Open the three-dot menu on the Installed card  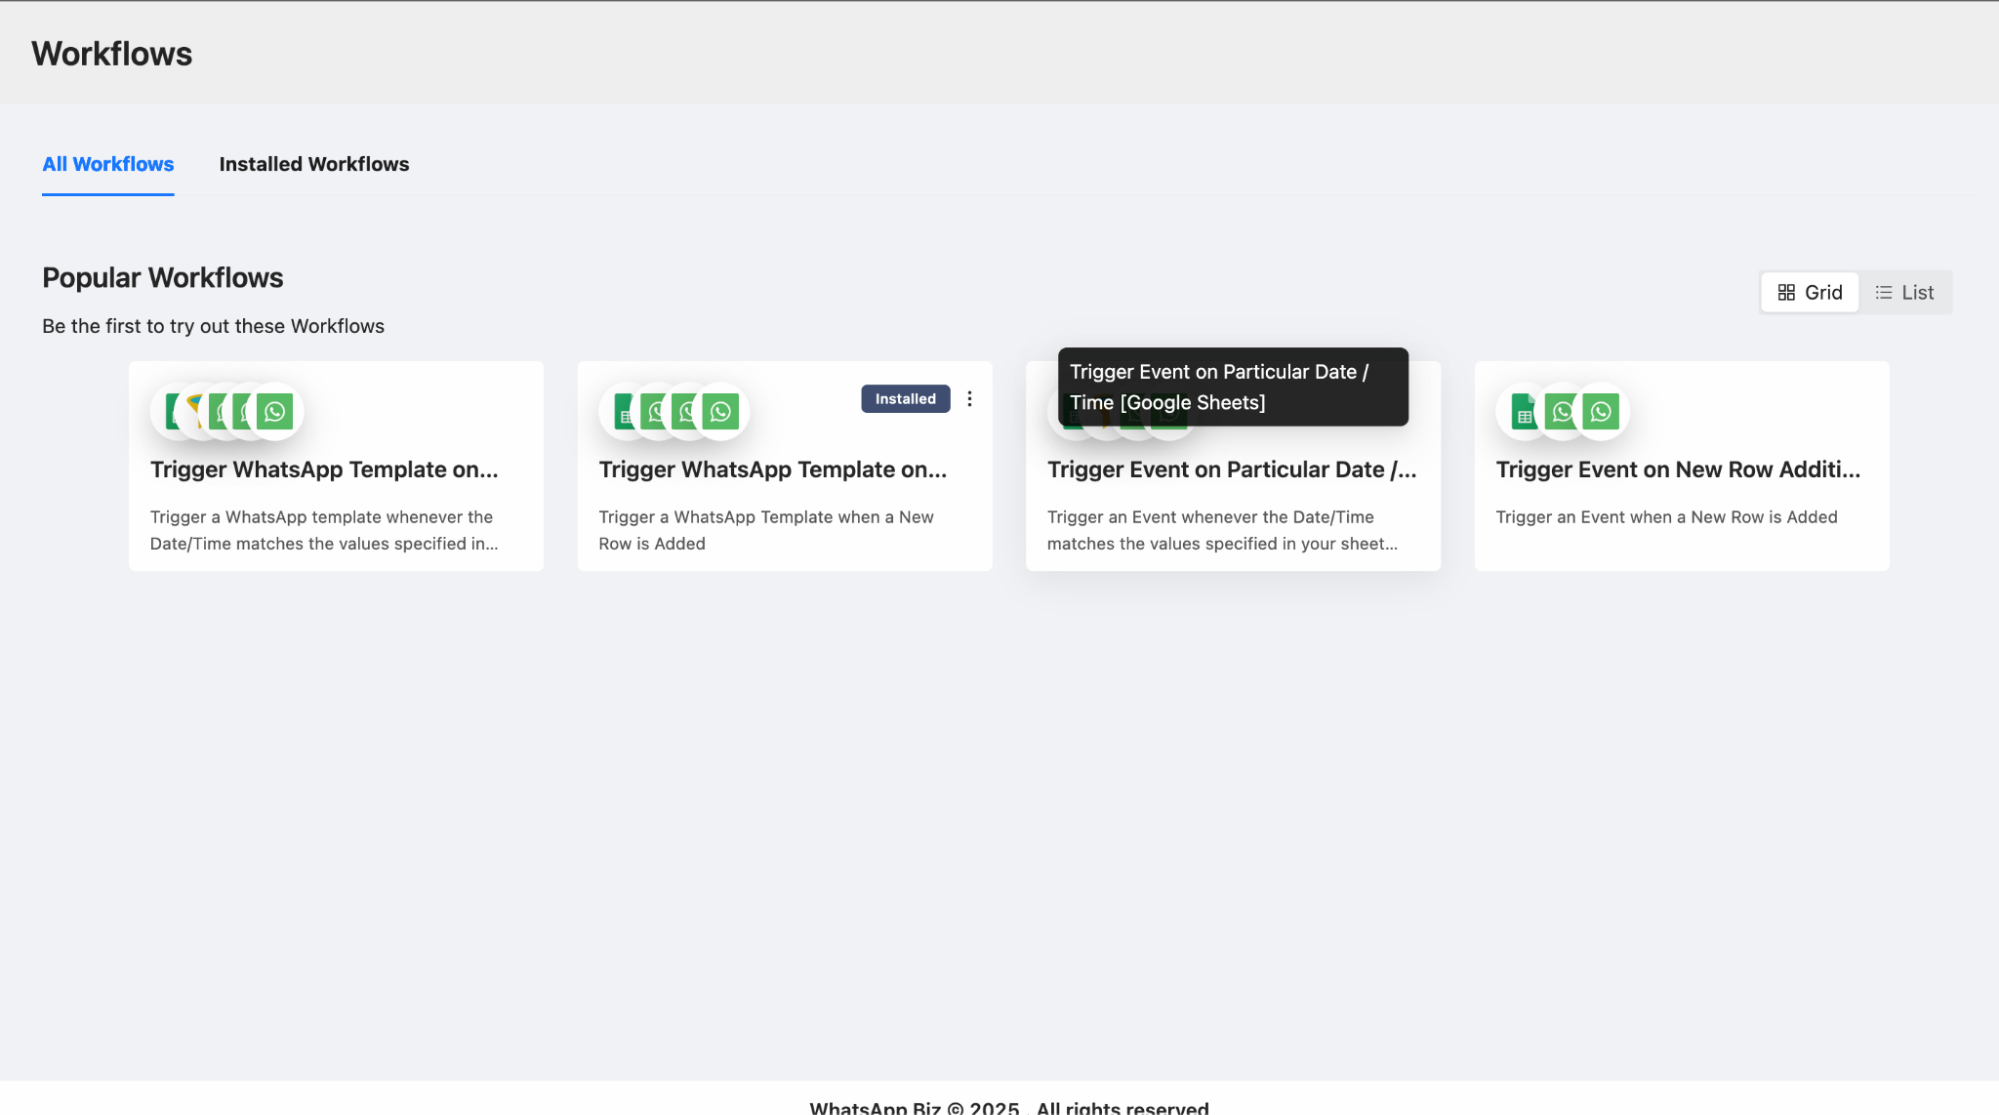click(x=969, y=399)
